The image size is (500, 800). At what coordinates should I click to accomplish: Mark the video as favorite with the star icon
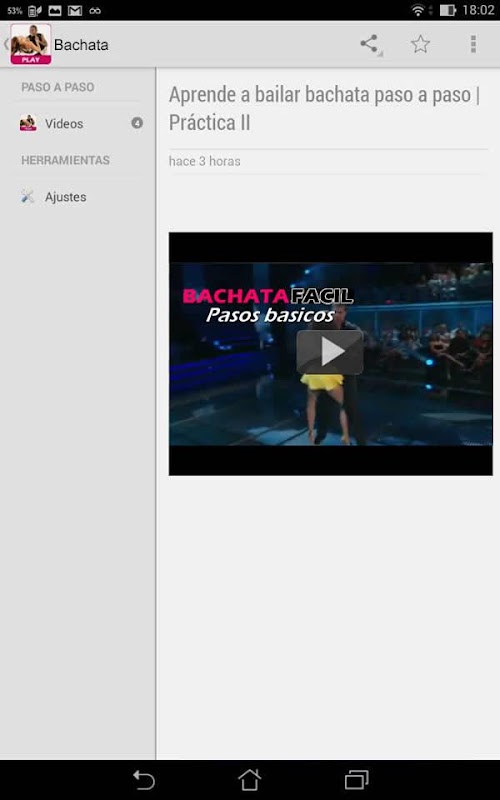point(420,44)
